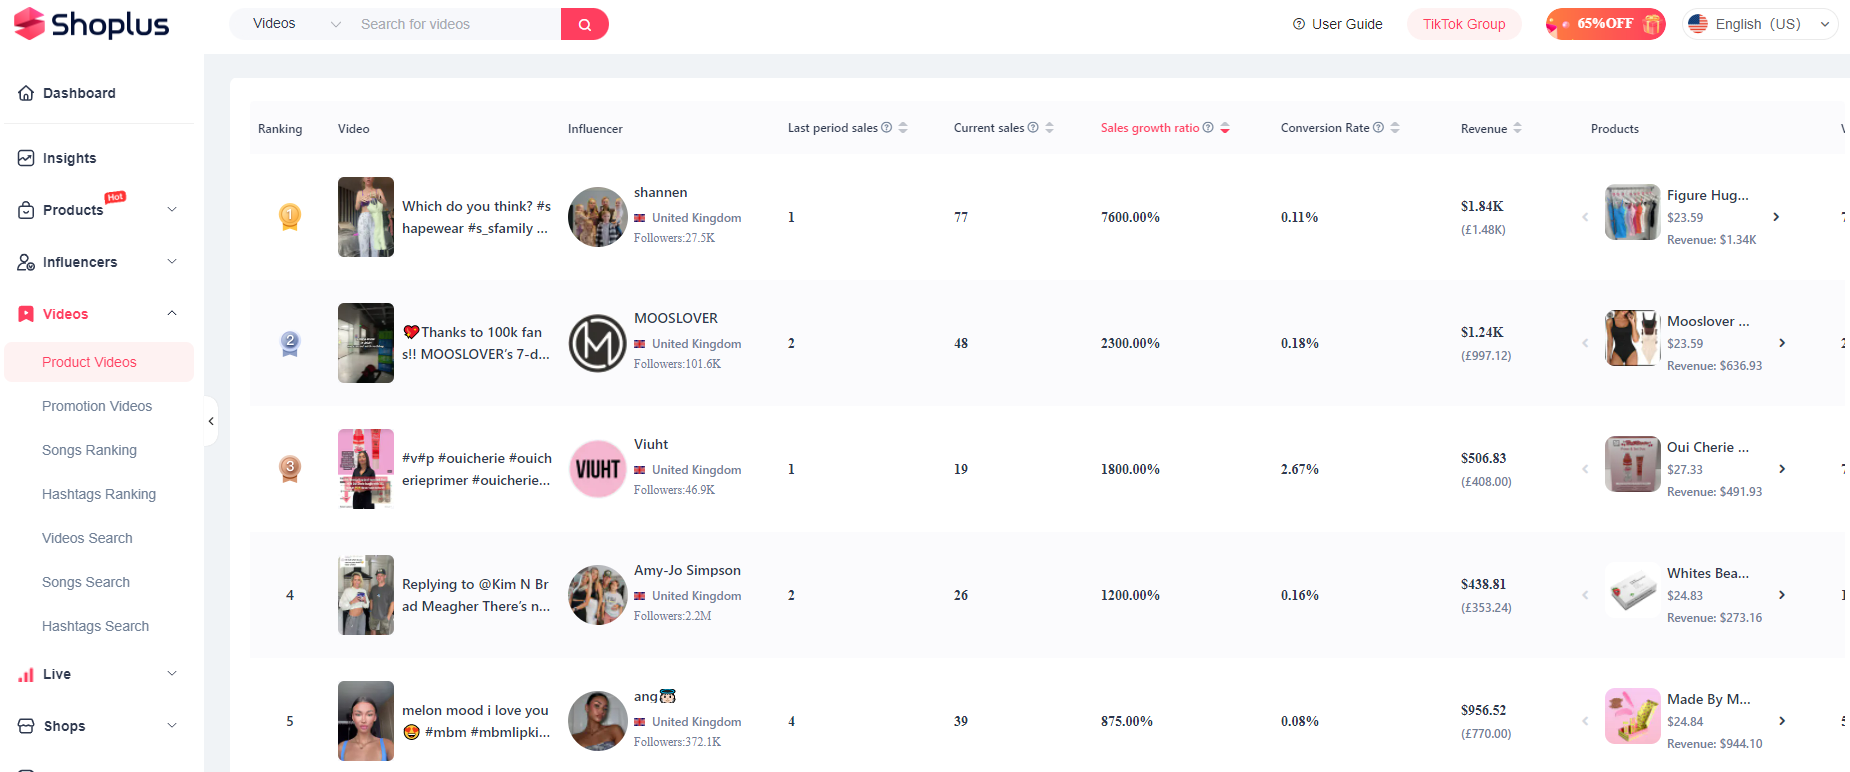
Task: Next product arrow for Made By M row
Action: 1782,721
